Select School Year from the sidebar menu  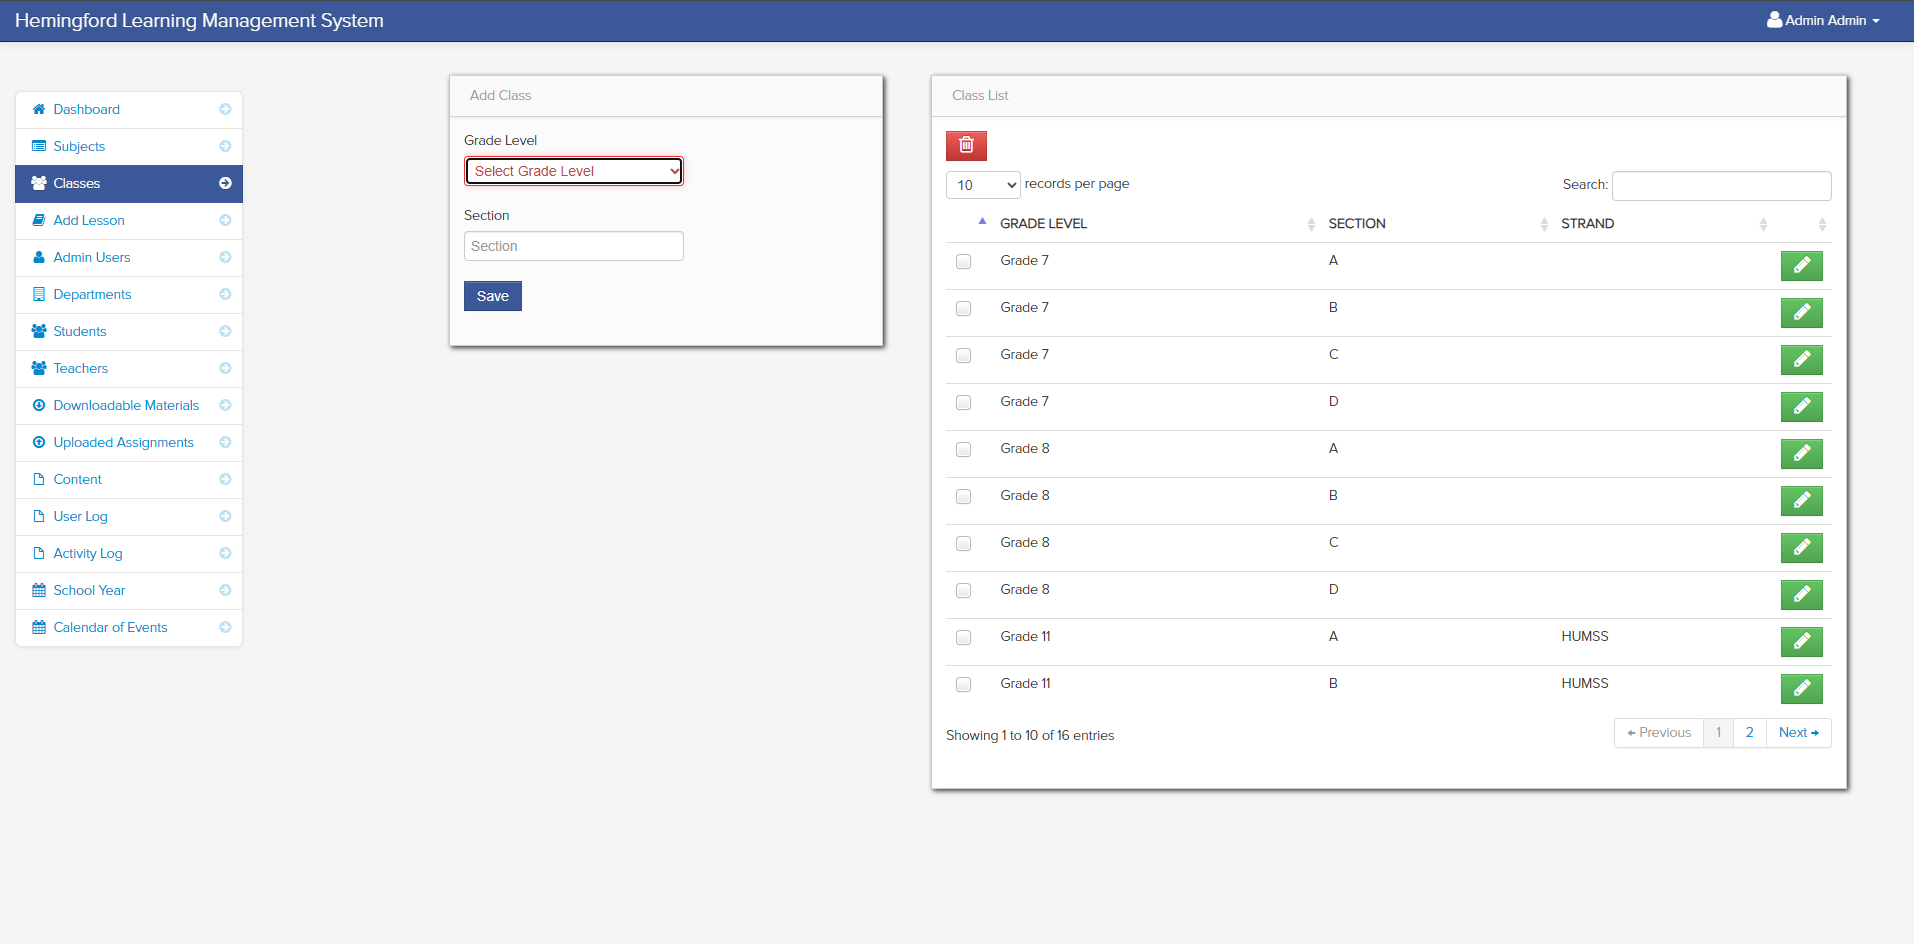tap(90, 590)
